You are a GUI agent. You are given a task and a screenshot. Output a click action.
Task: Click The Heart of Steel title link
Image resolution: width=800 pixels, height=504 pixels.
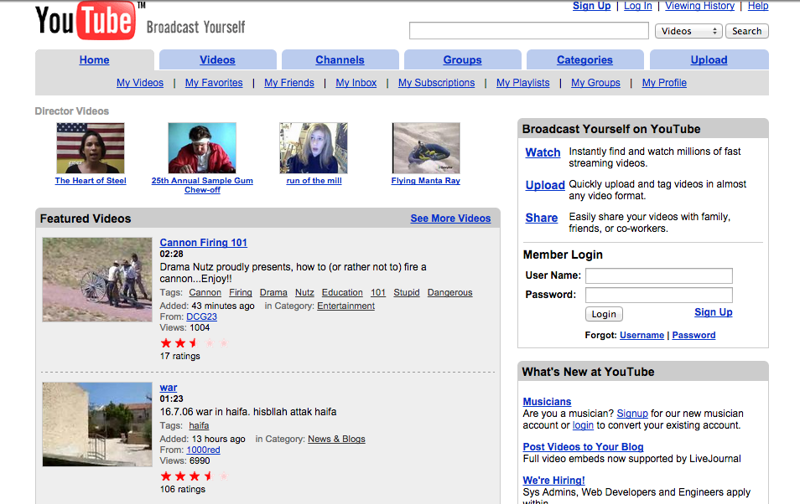click(90, 181)
